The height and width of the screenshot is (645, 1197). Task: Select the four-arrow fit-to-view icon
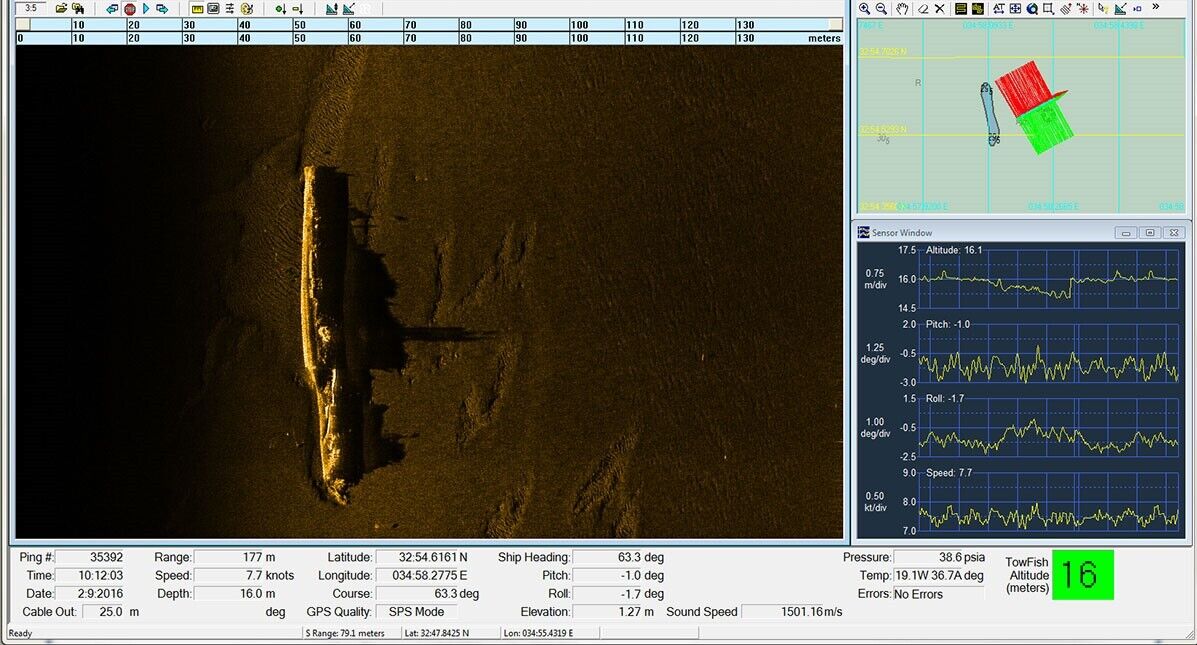tap(1014, 9)
